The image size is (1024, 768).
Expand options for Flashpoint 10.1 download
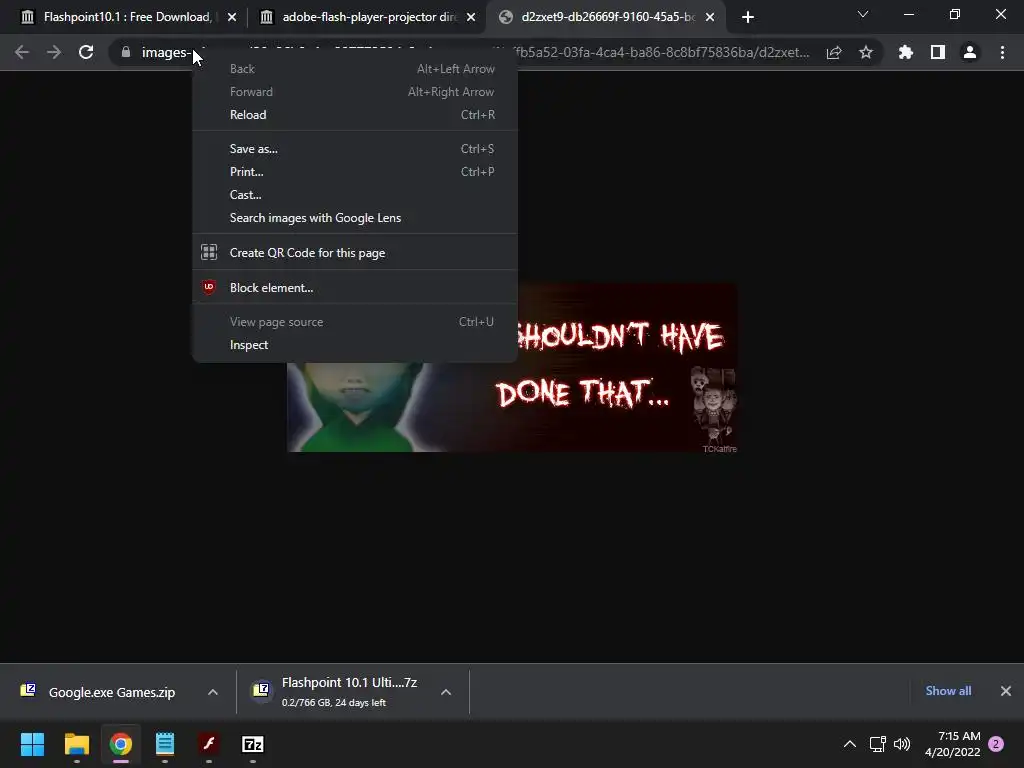point(446,692)
